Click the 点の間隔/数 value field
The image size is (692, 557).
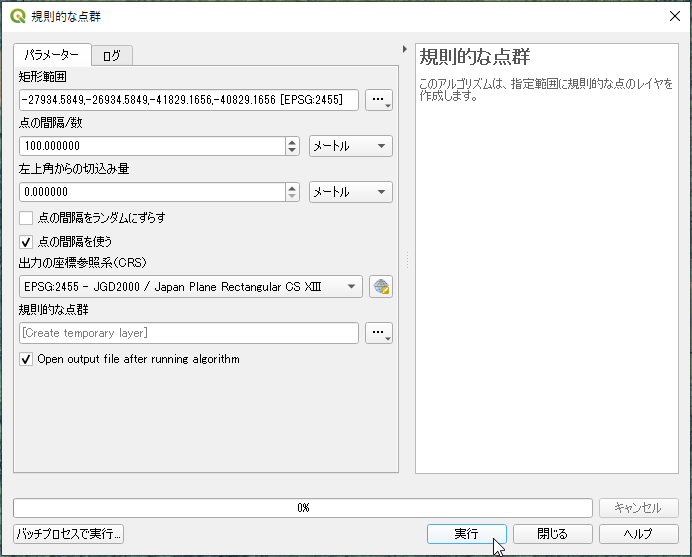[x=152, y=146]
